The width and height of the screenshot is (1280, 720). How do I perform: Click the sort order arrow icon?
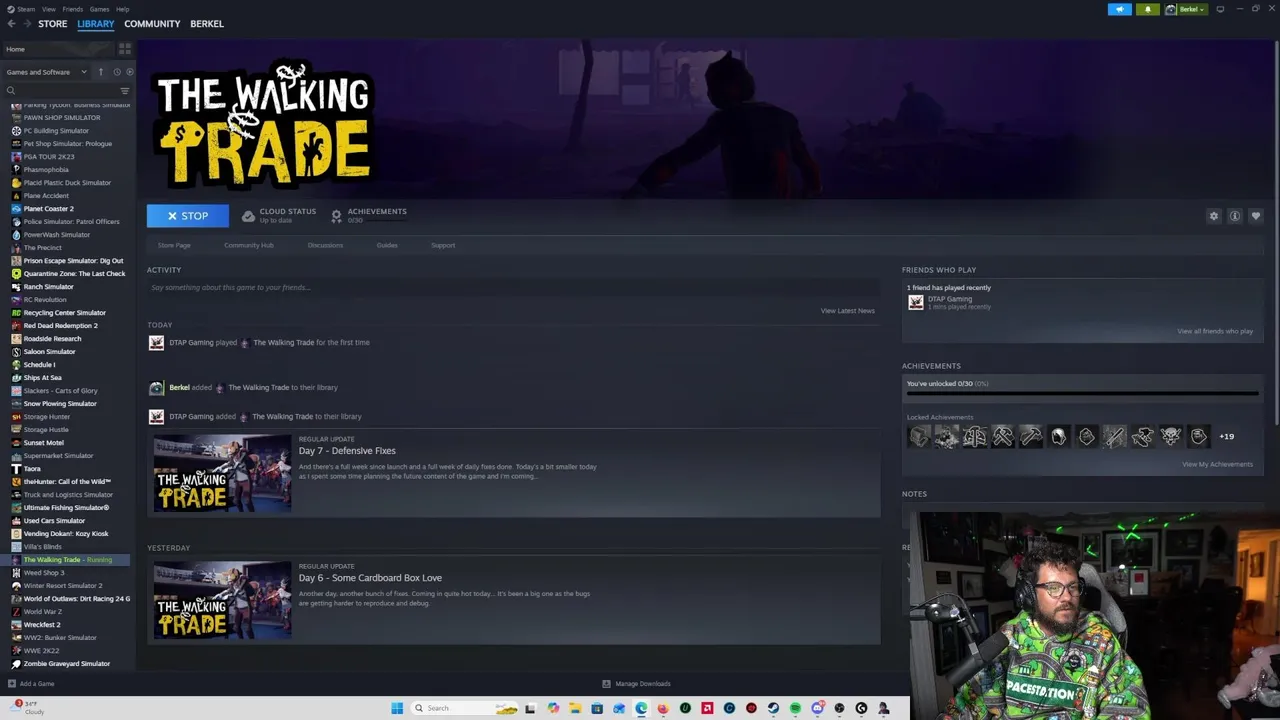[101, 72]
